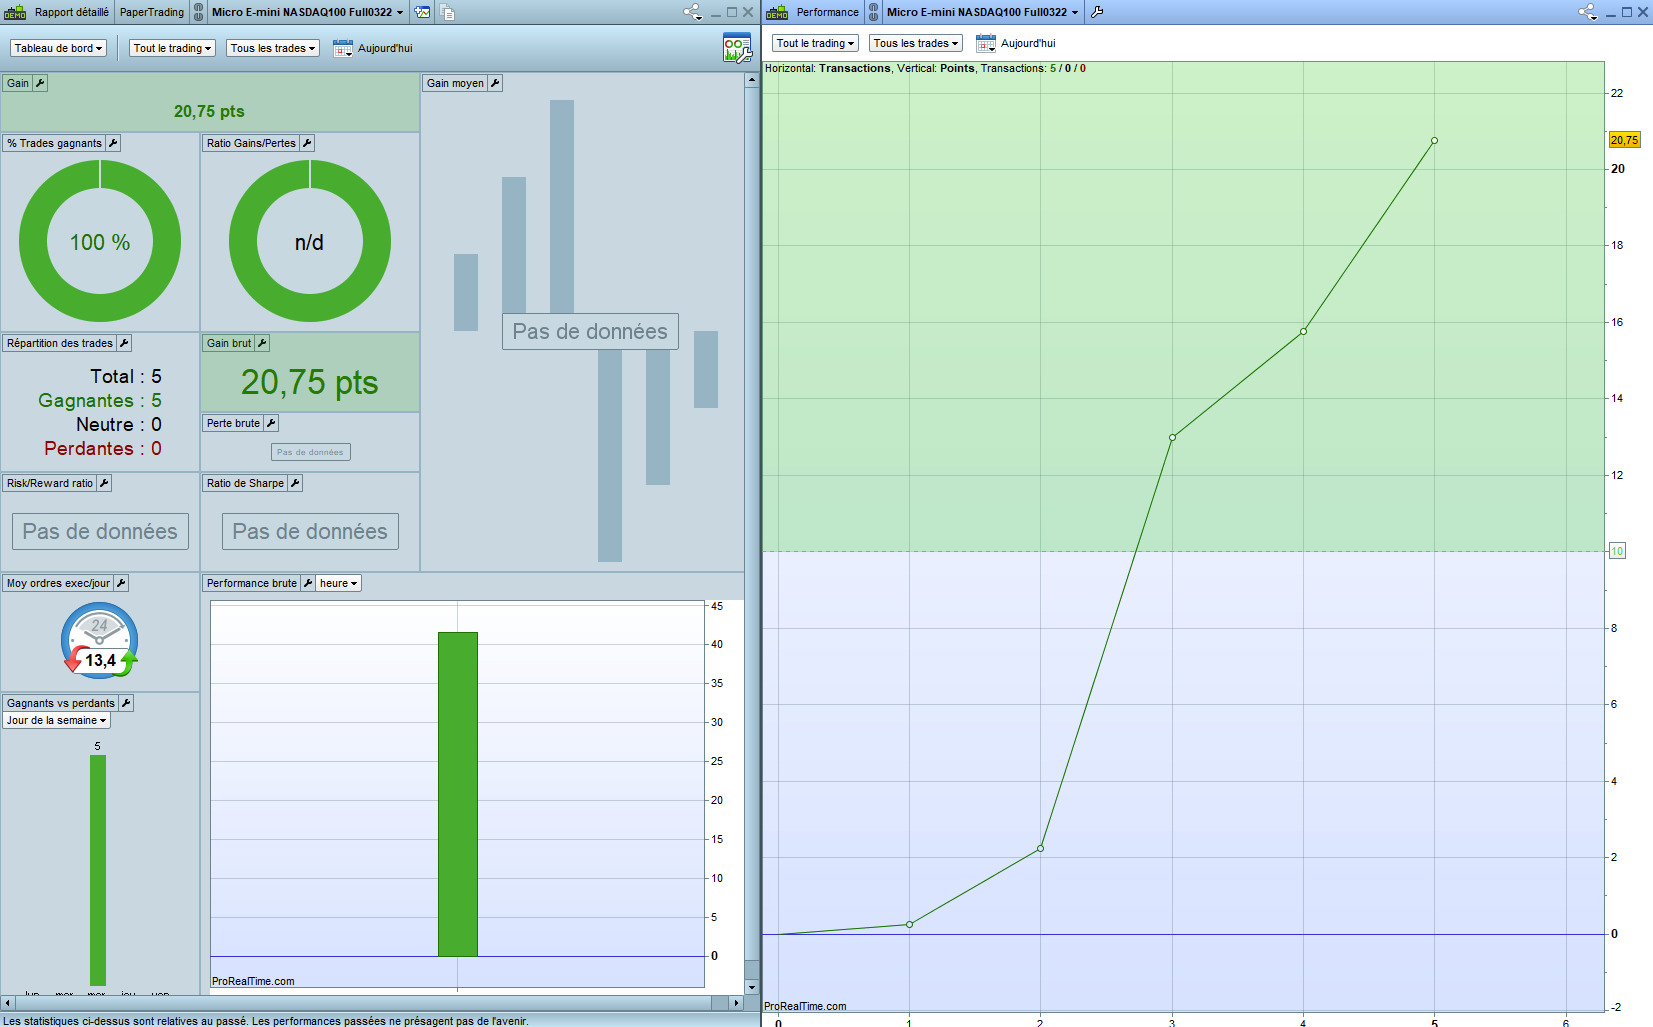
Task: Open the Jour de la semaine dropdown
Action: point(56,720)
